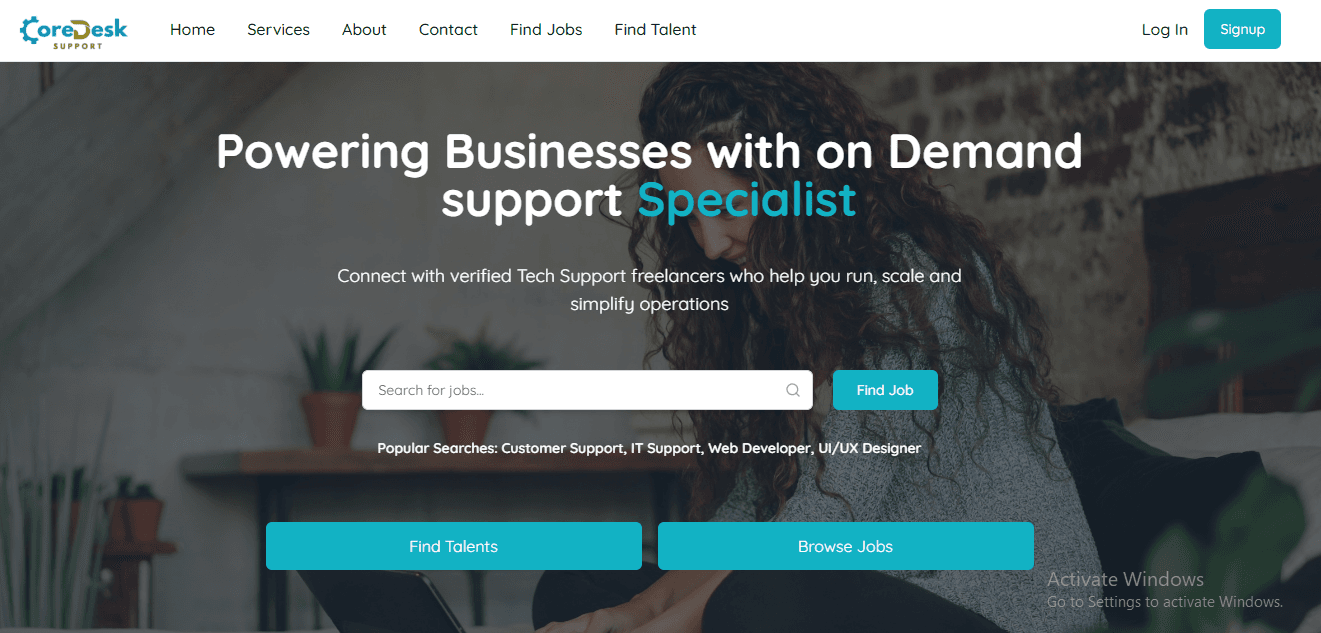Click the Find Job button
The image size is (1321, 633).
pyautogui.click(x=885, y=390)
